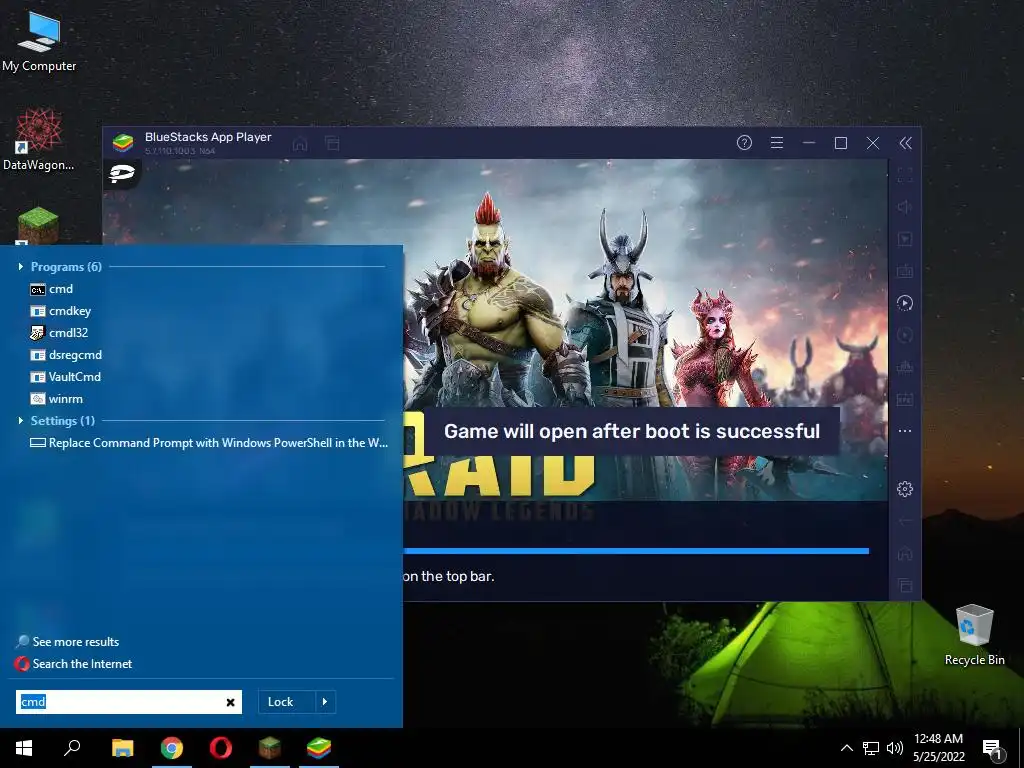Screen dimensions: 1024x768
Task: Open winrm program result
Action: point(57,398)
